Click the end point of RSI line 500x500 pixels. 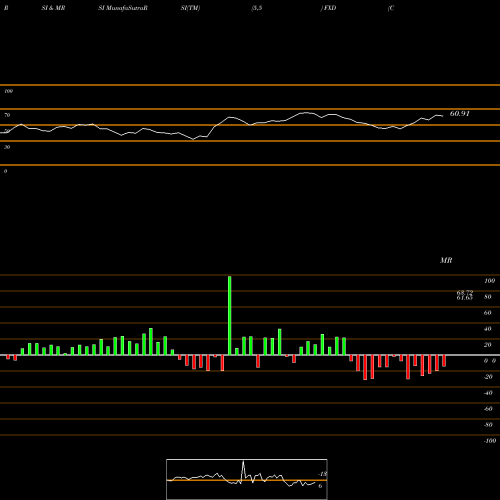443,116
